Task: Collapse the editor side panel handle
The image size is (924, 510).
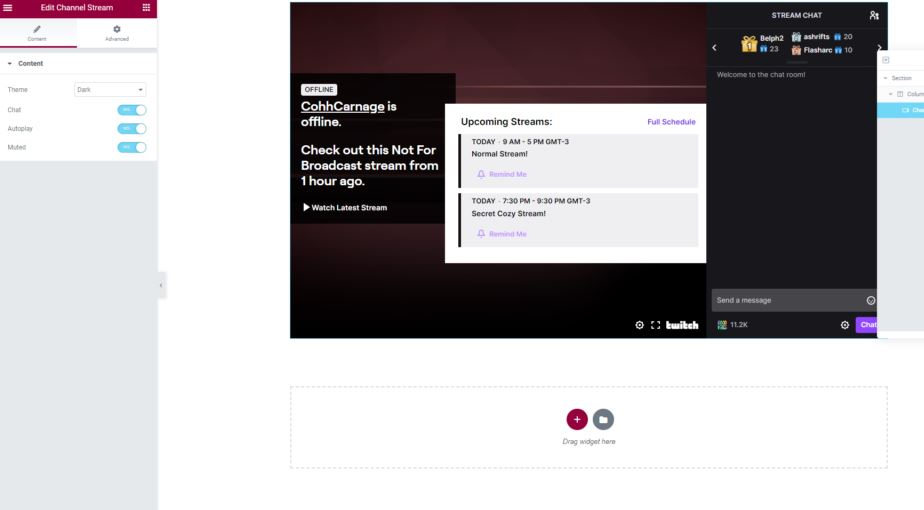Action: point(161,285)
